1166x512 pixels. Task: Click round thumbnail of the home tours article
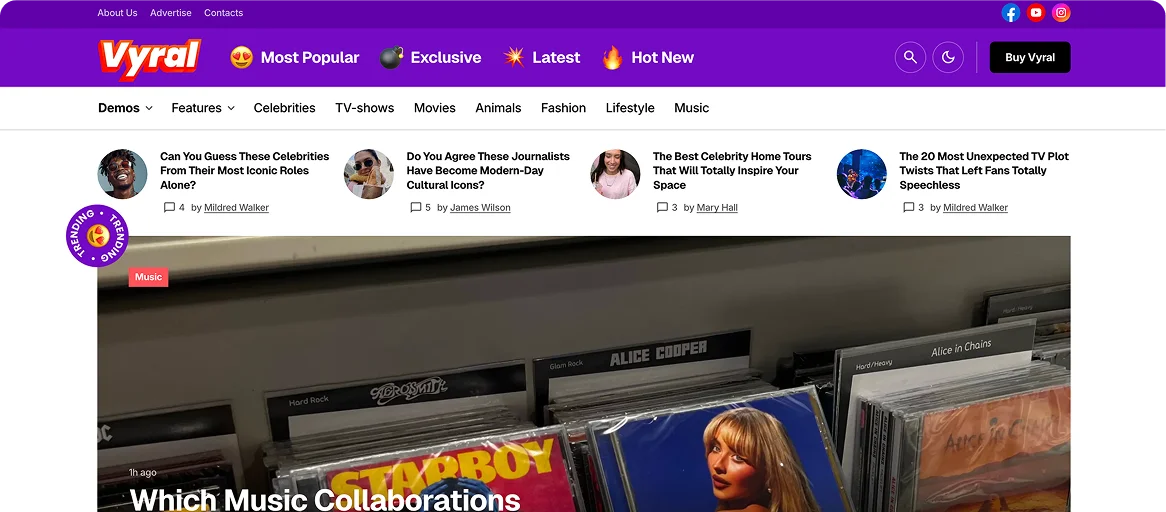pyautogui.click(x=615, y=174)
